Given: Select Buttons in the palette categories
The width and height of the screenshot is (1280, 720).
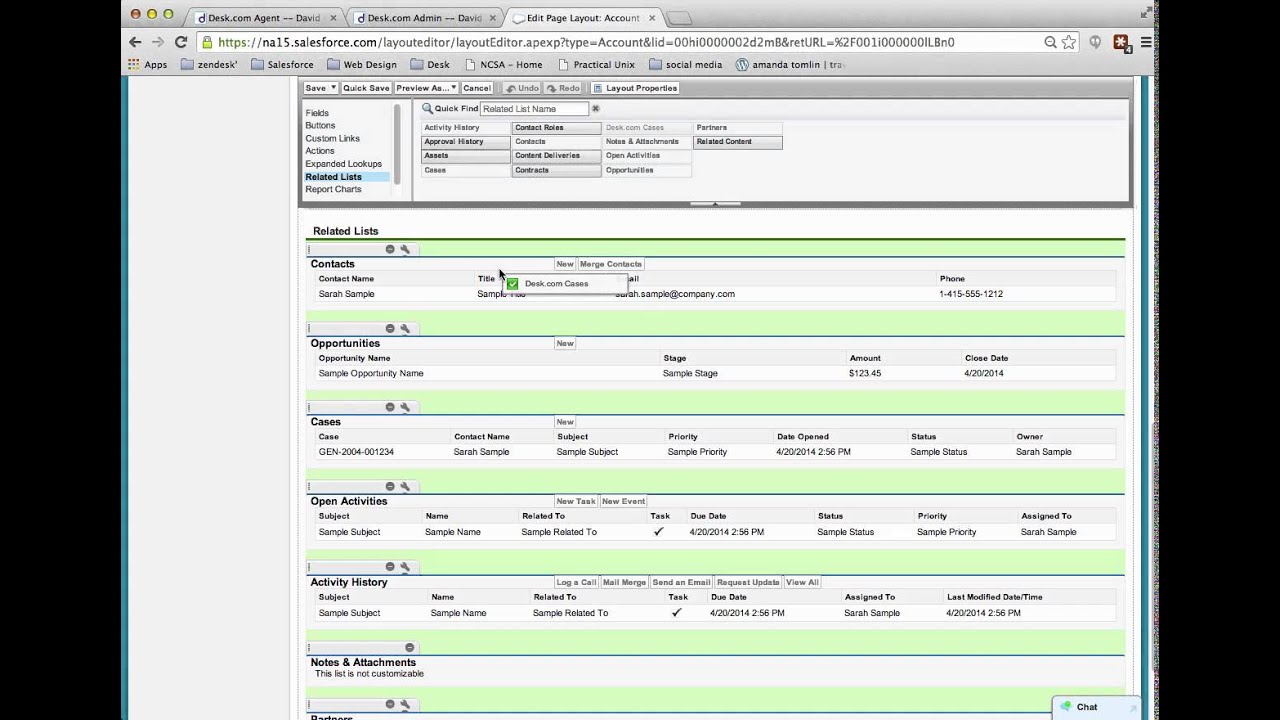Looking at the screenshot, I should point(320,126).
